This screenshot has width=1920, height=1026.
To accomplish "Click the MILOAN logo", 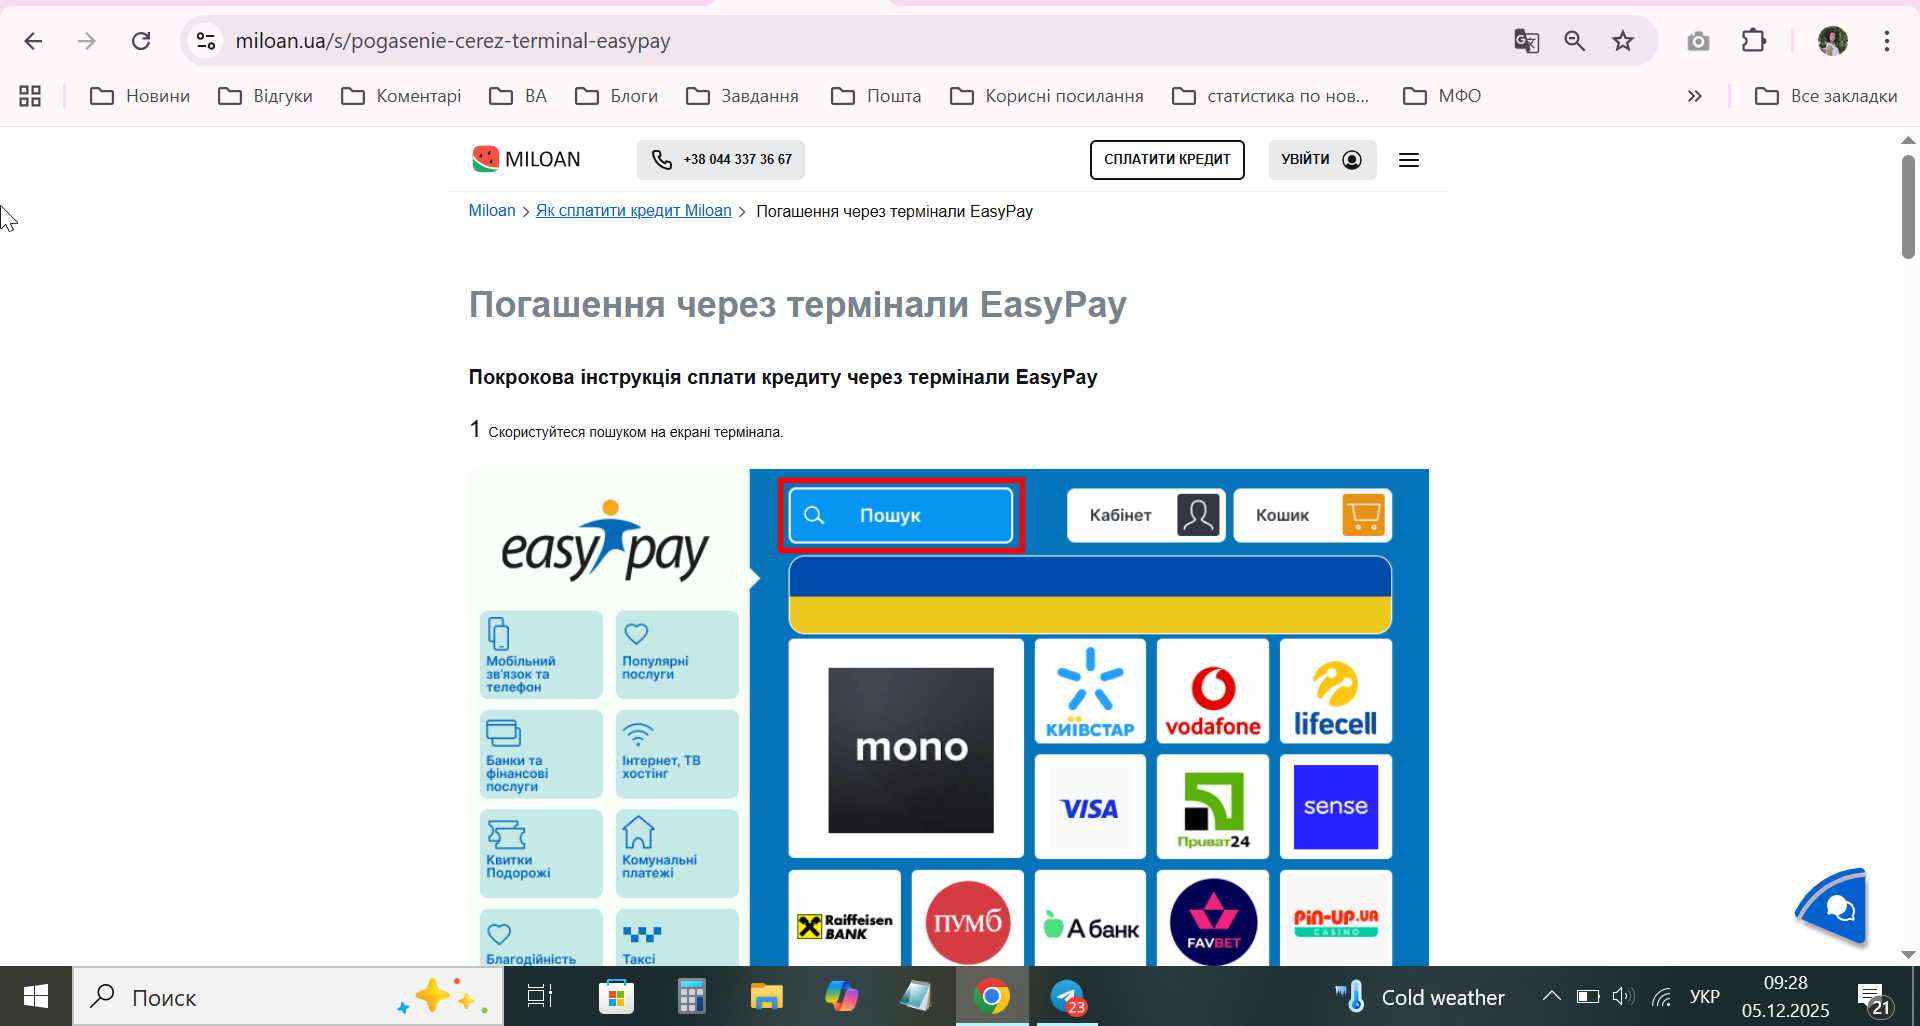I will 526,159.
